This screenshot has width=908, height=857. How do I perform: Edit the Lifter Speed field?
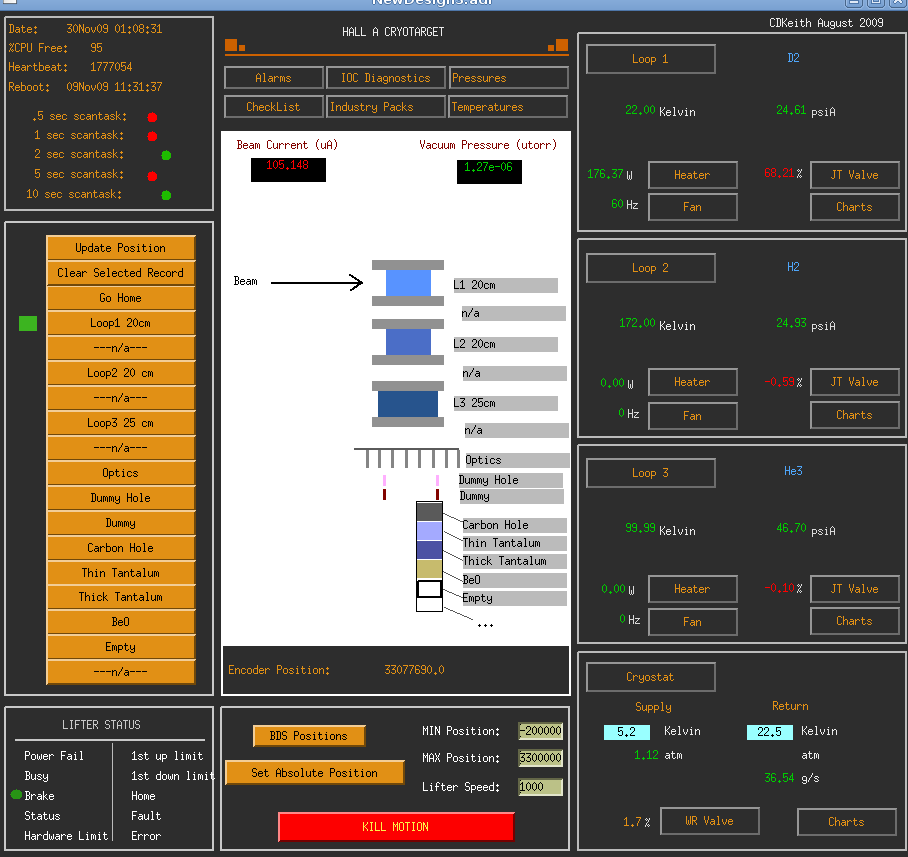540,786
